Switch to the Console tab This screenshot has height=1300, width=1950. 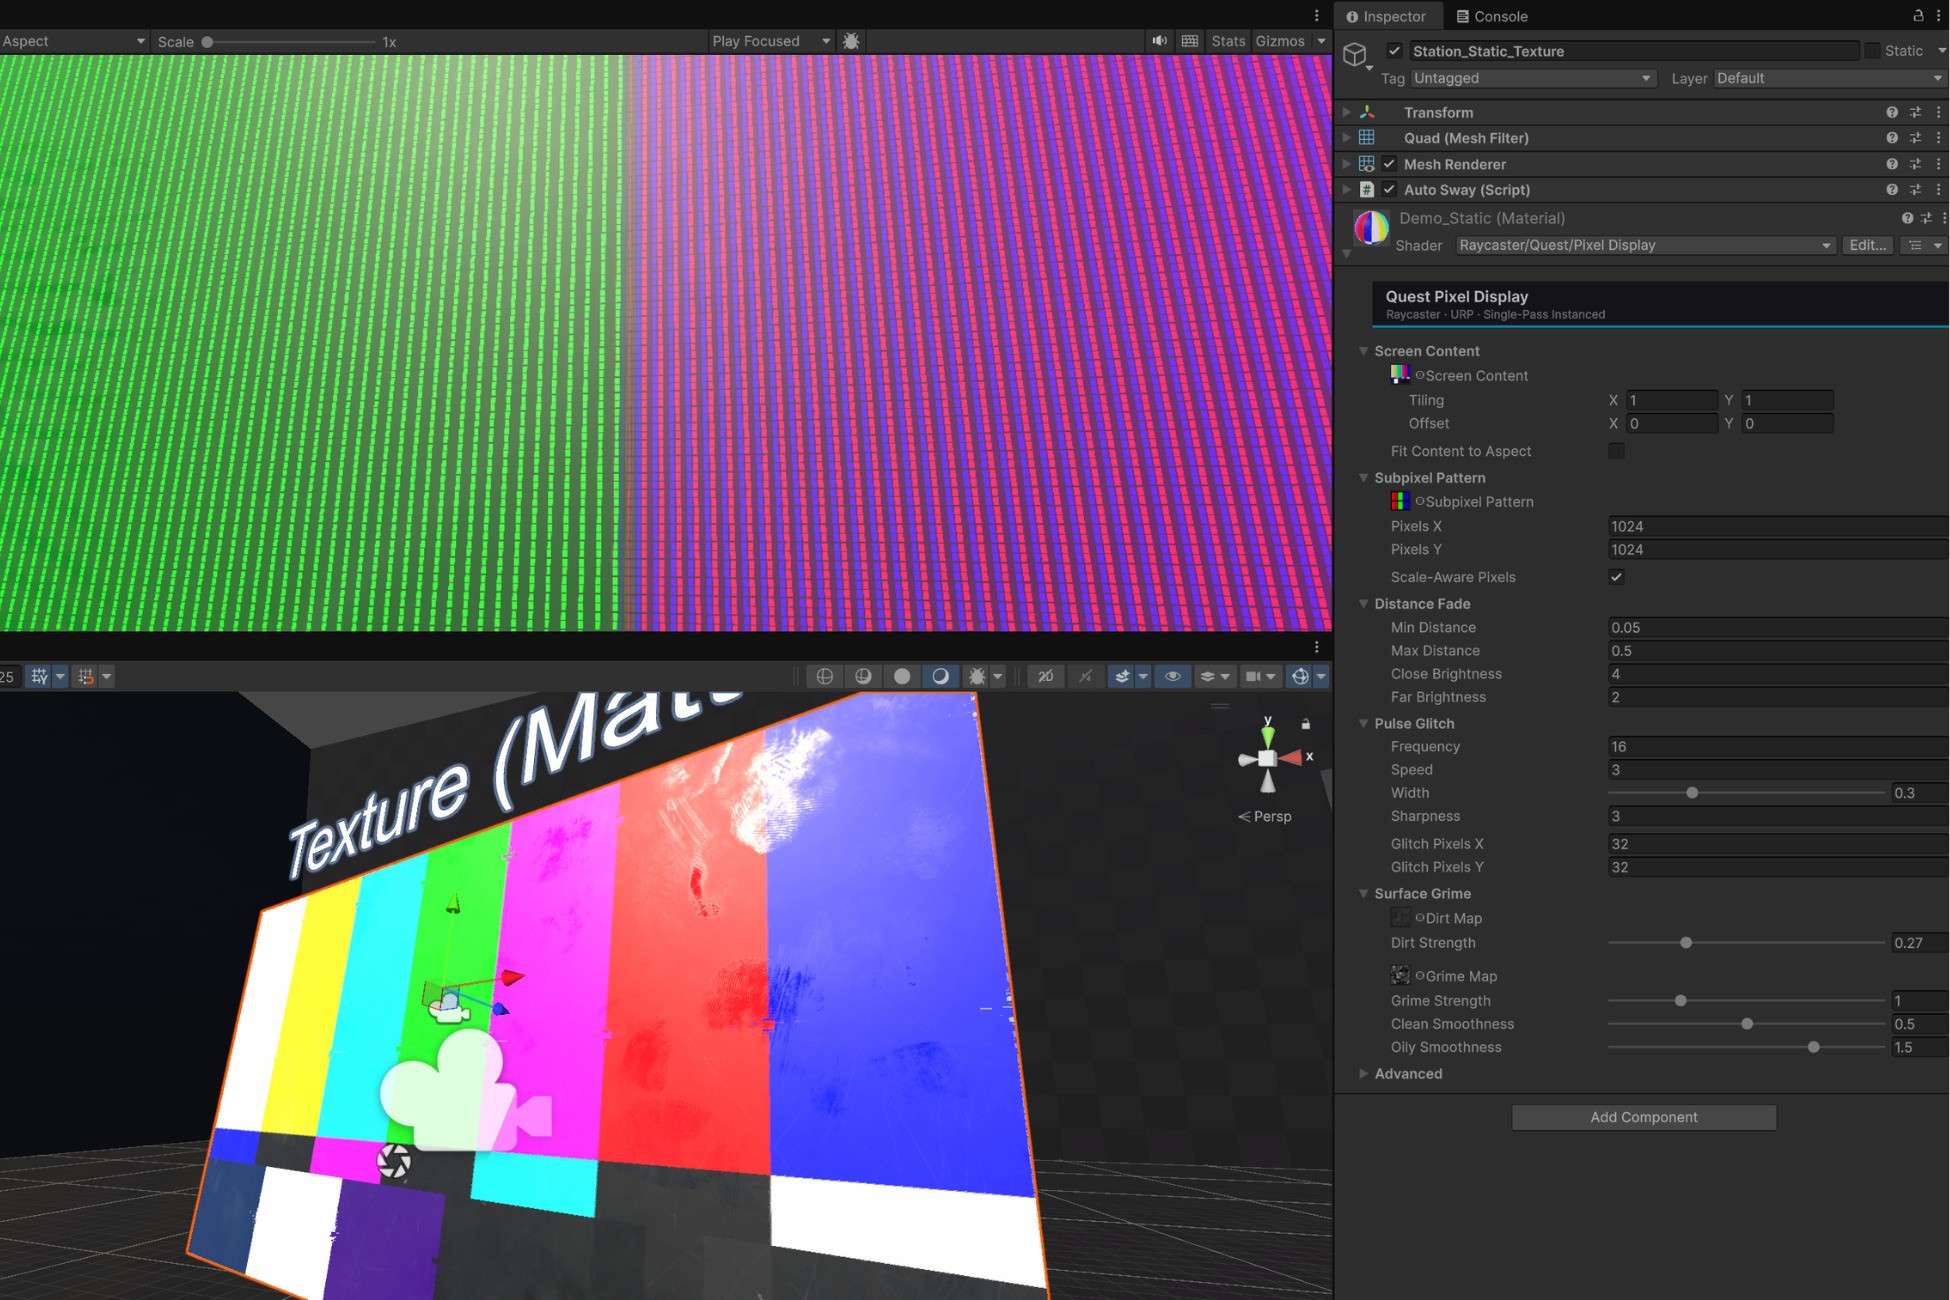click(1492, 16)
